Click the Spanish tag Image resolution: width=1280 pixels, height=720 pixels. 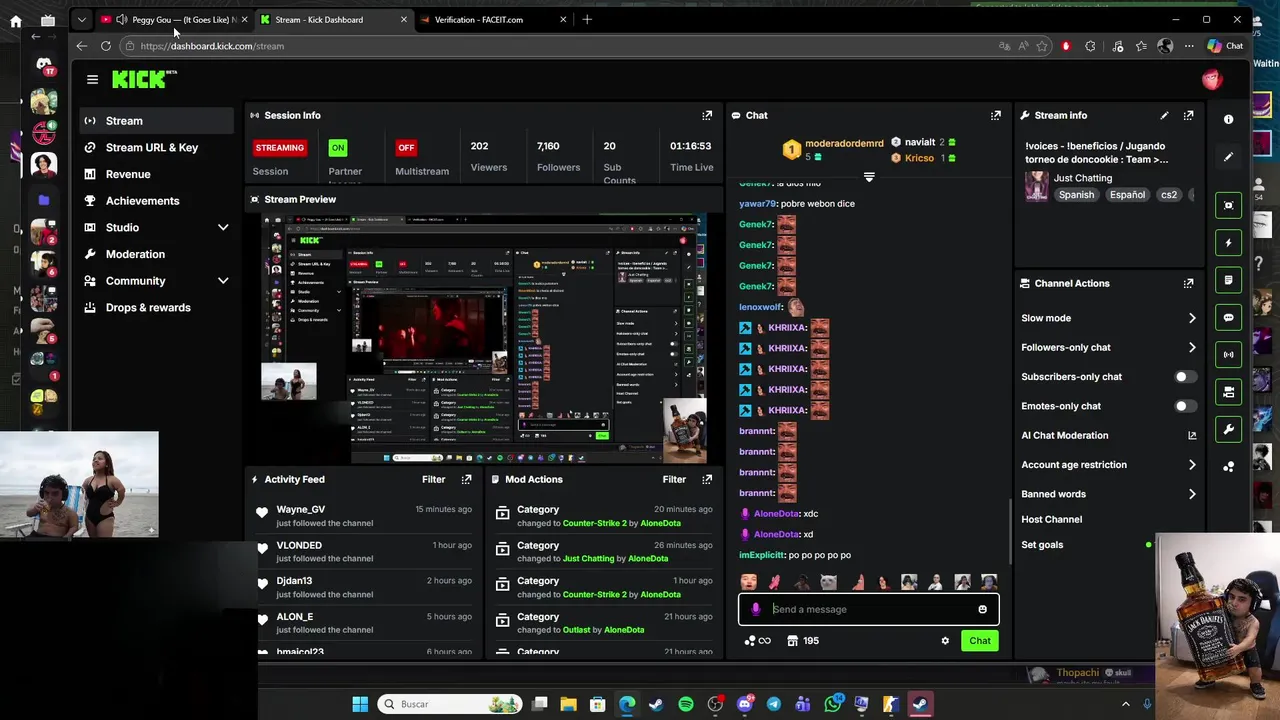(1076, 195)
